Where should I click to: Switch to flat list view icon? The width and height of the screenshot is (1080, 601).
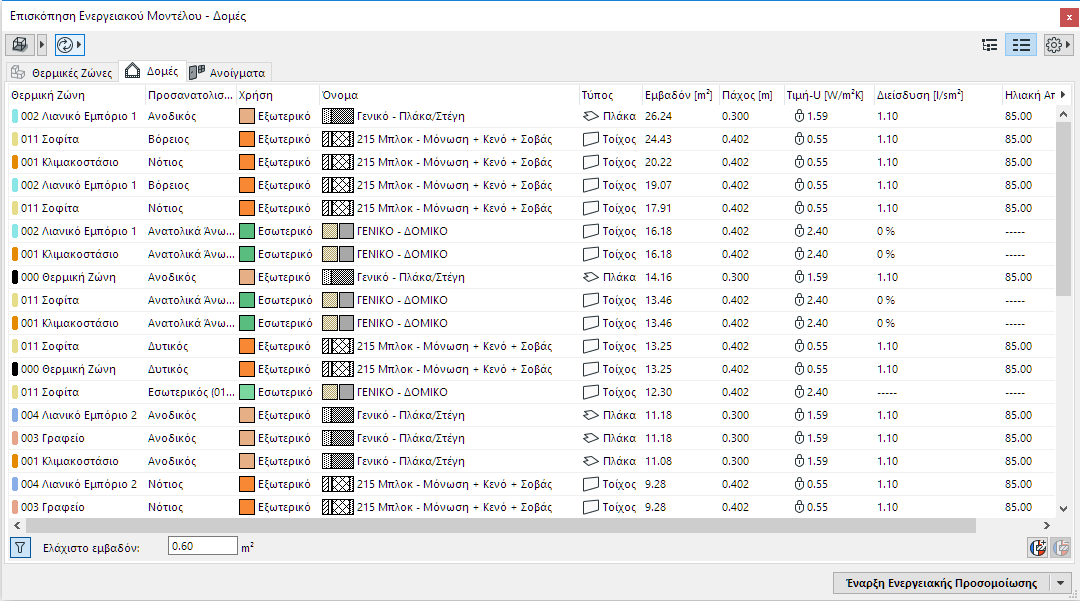[1021, 45]
